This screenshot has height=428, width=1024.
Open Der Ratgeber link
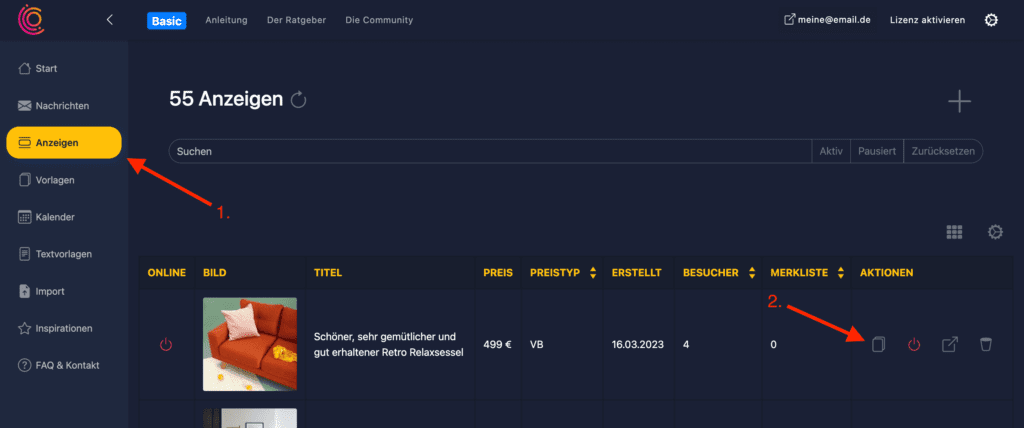click(296, 20)
